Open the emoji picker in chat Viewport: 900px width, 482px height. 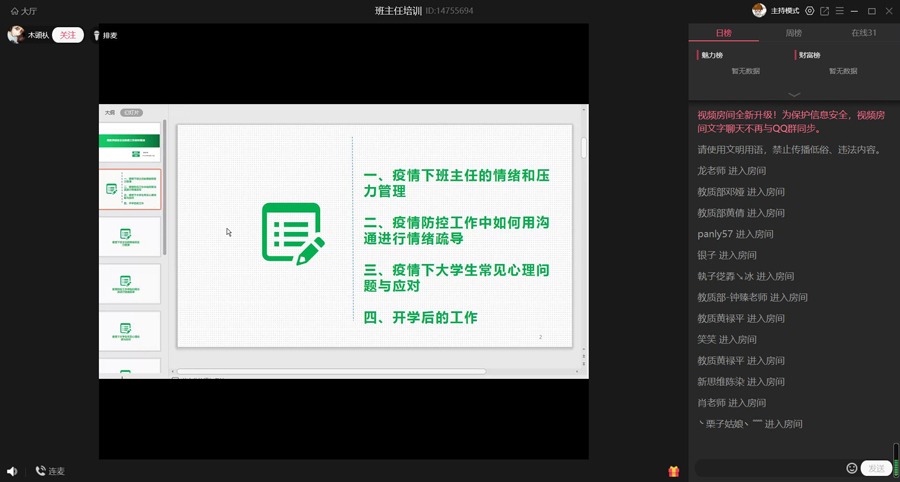pyautogui.click(x=852, y=468)
